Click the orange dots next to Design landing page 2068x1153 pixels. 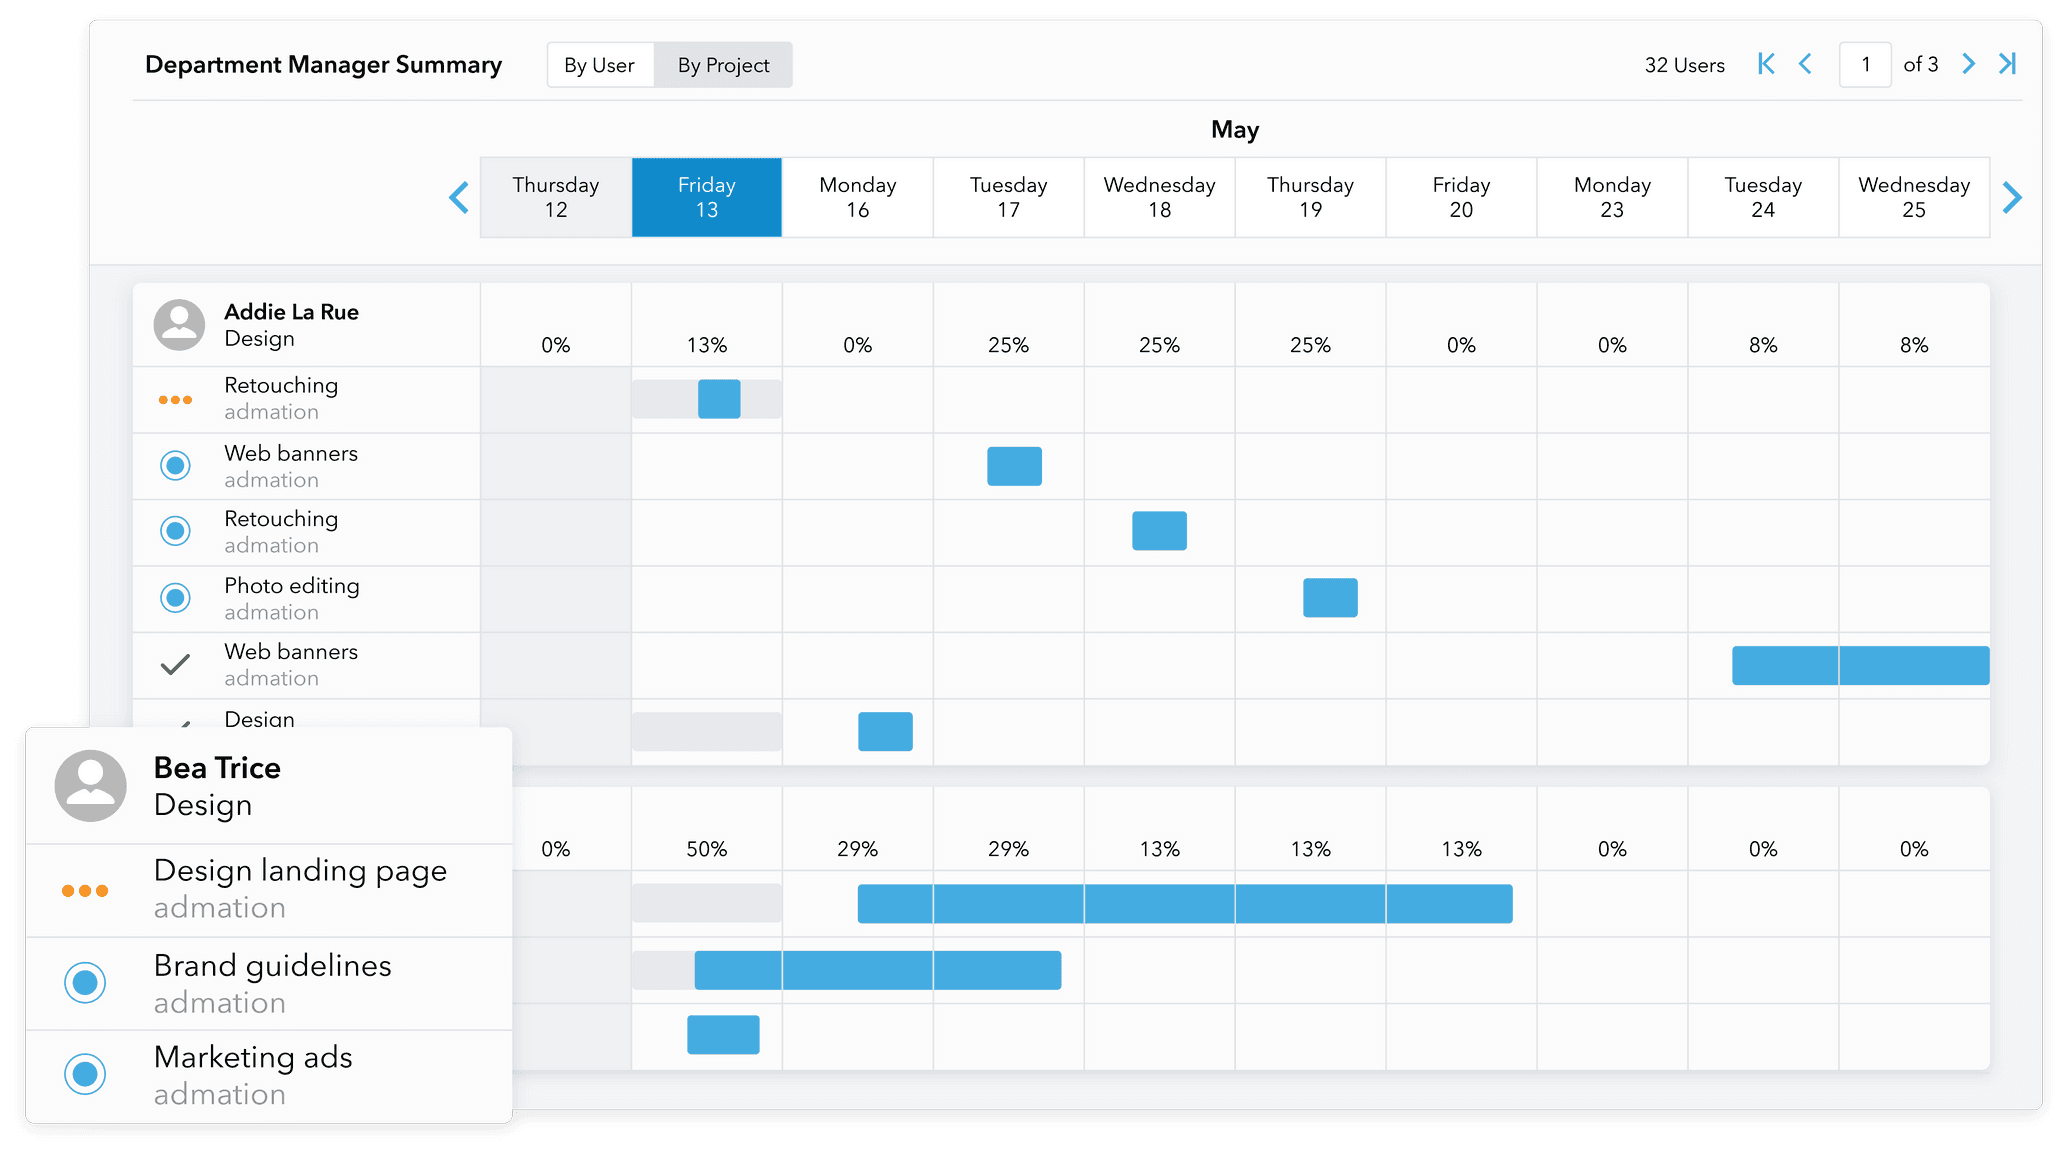85,889
